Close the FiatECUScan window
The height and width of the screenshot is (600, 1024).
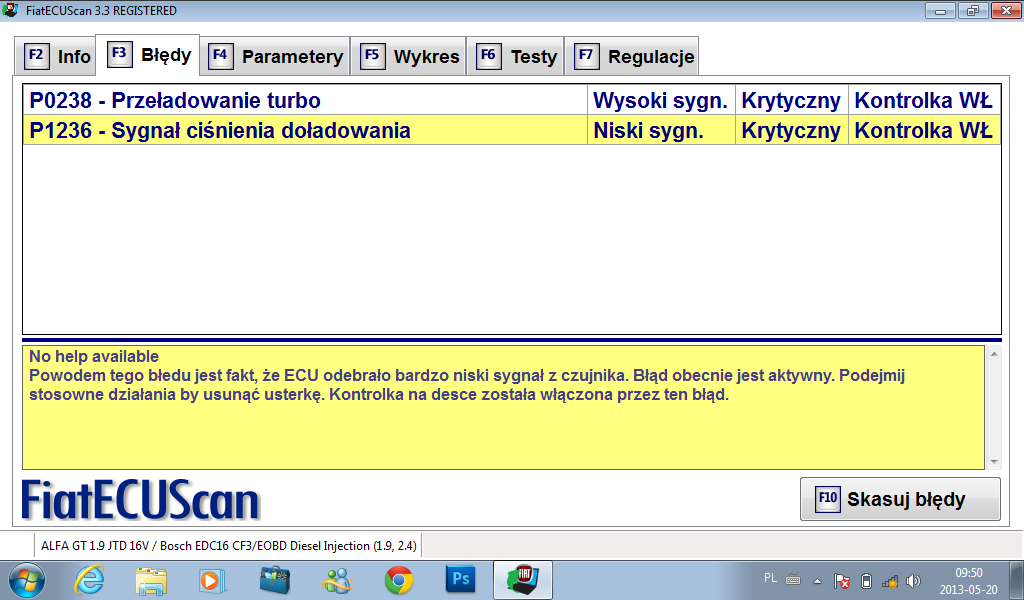click(1006, 10)
